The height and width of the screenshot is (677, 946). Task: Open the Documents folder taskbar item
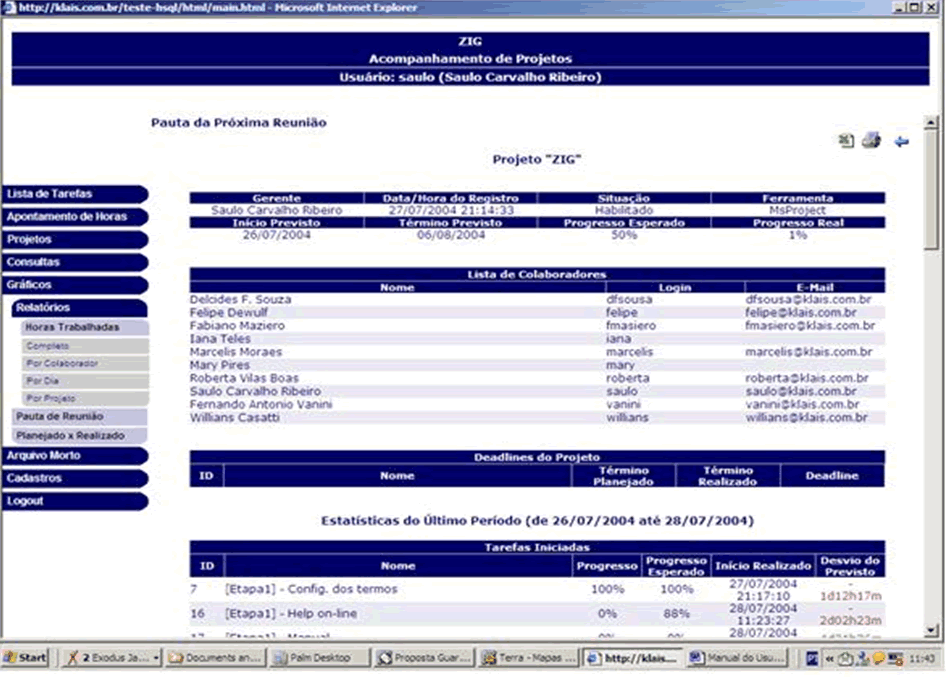(215, 658)
